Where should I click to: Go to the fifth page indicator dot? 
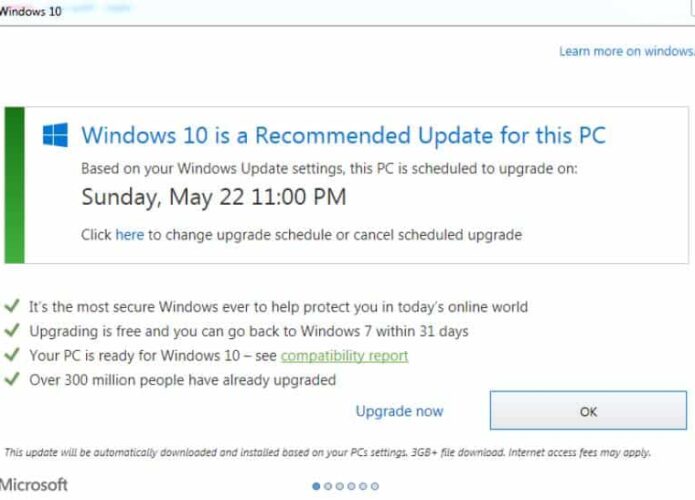(x=363, y=486)
